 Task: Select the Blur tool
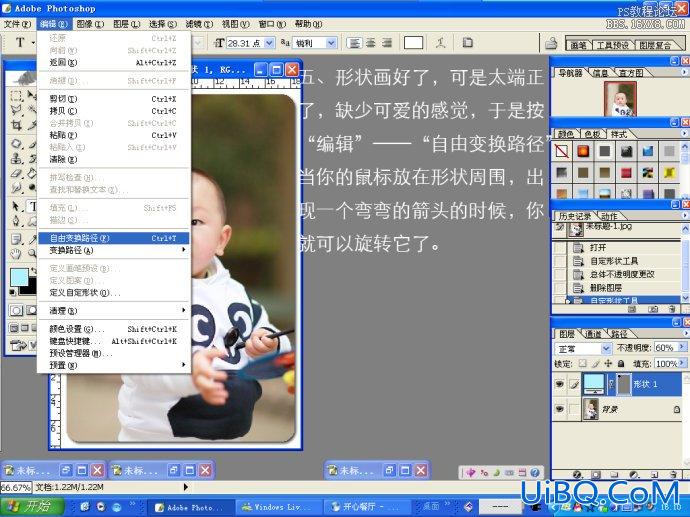click(x=16, y=188)
